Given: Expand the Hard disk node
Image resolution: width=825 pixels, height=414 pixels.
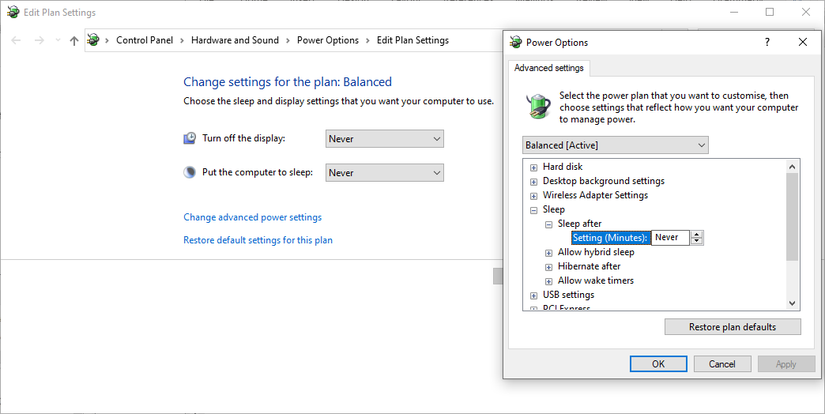Looking at the screenshot, I should (534, 168).
